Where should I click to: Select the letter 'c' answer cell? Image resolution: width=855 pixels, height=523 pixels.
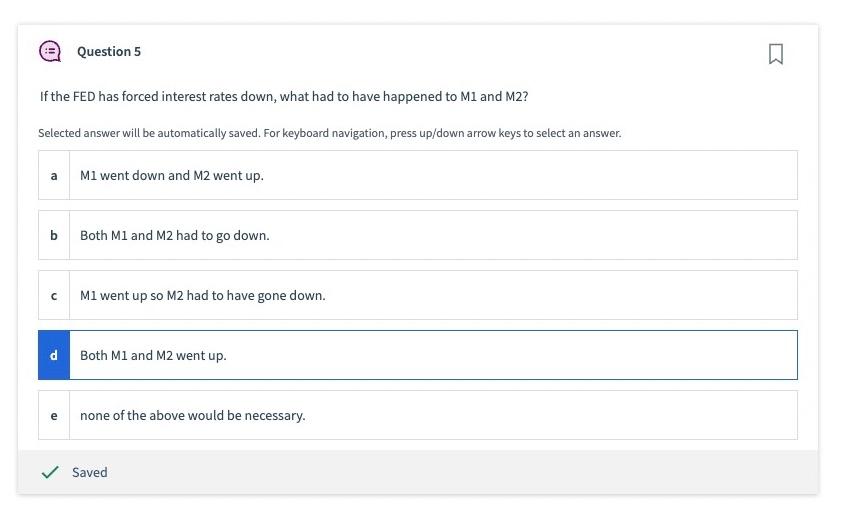54,295
